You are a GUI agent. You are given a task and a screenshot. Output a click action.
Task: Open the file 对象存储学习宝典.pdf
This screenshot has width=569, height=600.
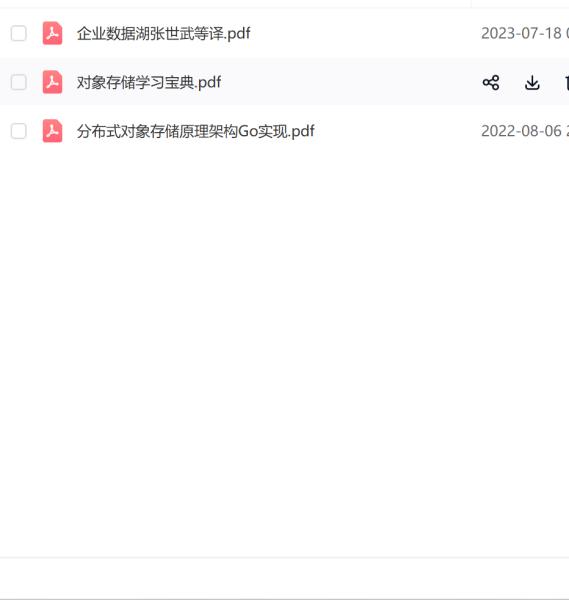coord(149,83)
